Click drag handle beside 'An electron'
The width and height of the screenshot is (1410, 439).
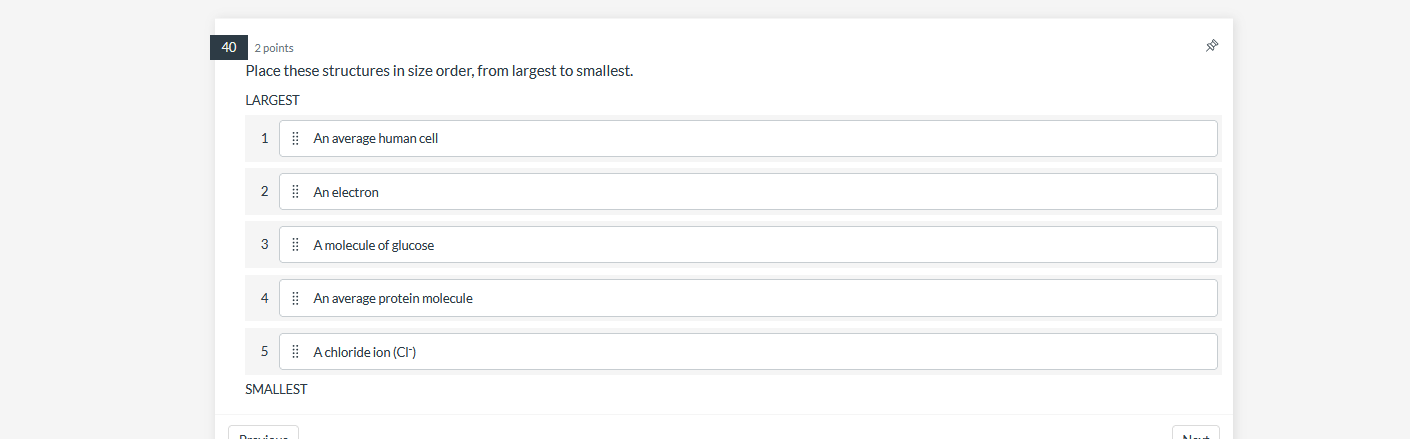(295, 192)
